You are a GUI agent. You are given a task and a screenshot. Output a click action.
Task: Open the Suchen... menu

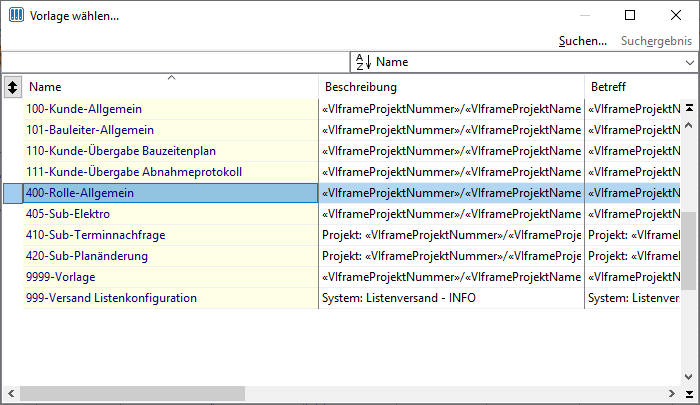coord(583,41)
